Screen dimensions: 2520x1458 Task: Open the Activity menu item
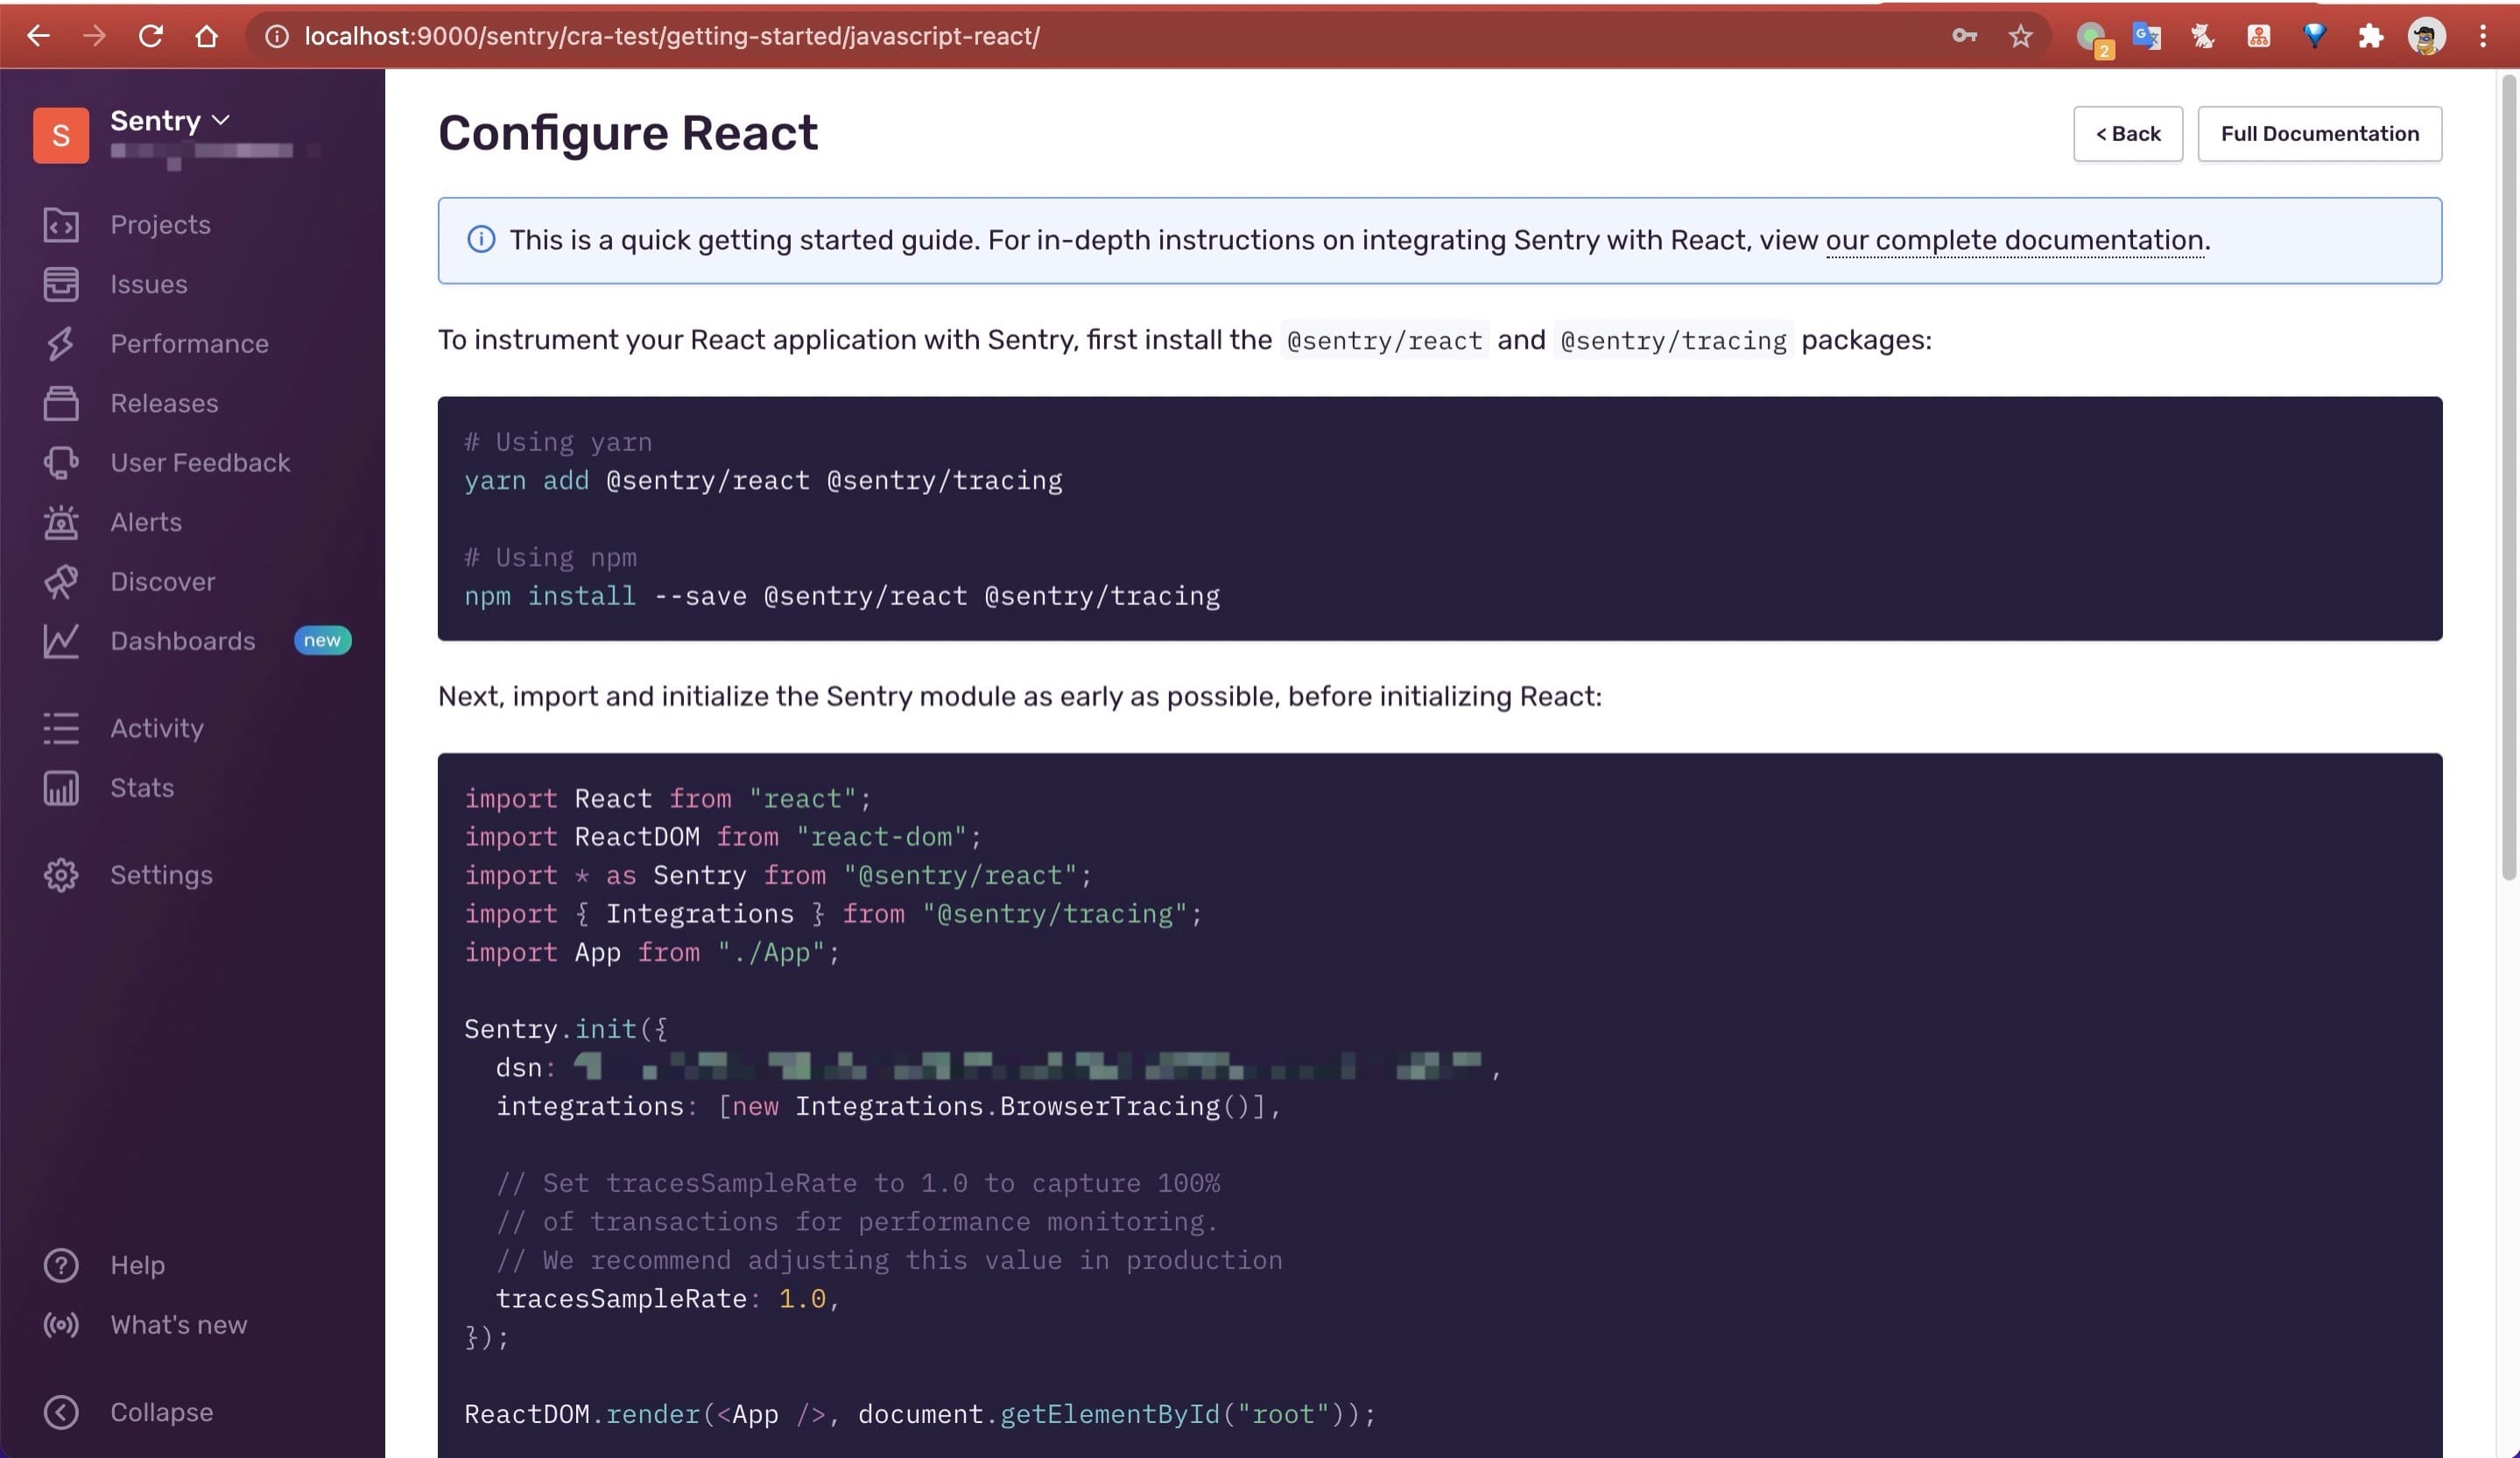point(156,728)
